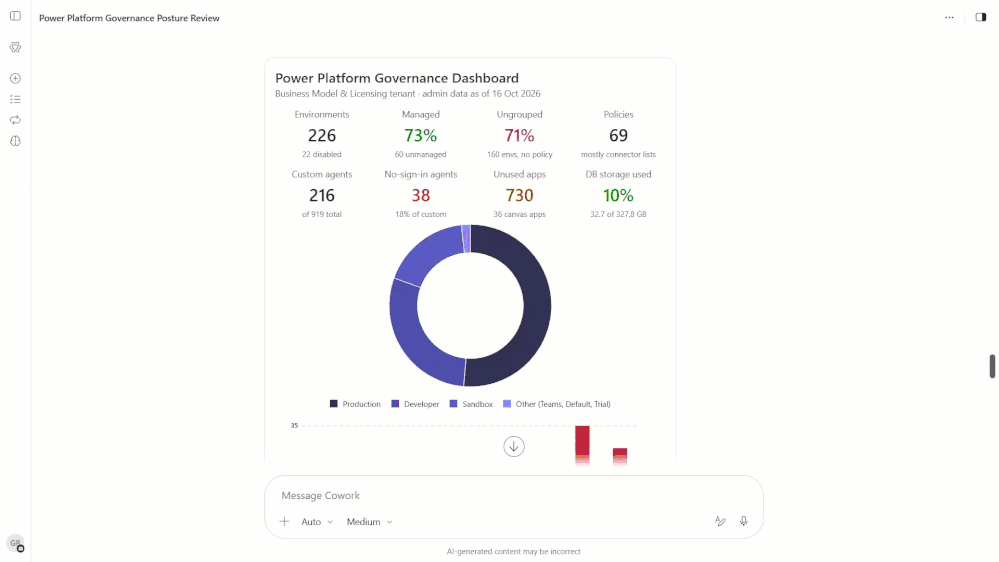Open the recurring loop icon in sidebar
The width and height of the screenshot is (999, 562).
(15, 120)
